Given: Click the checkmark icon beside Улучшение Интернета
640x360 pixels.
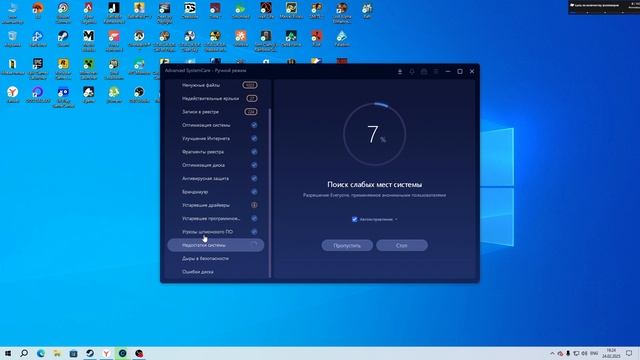Looking at the screenshot, I should point(254,138).
